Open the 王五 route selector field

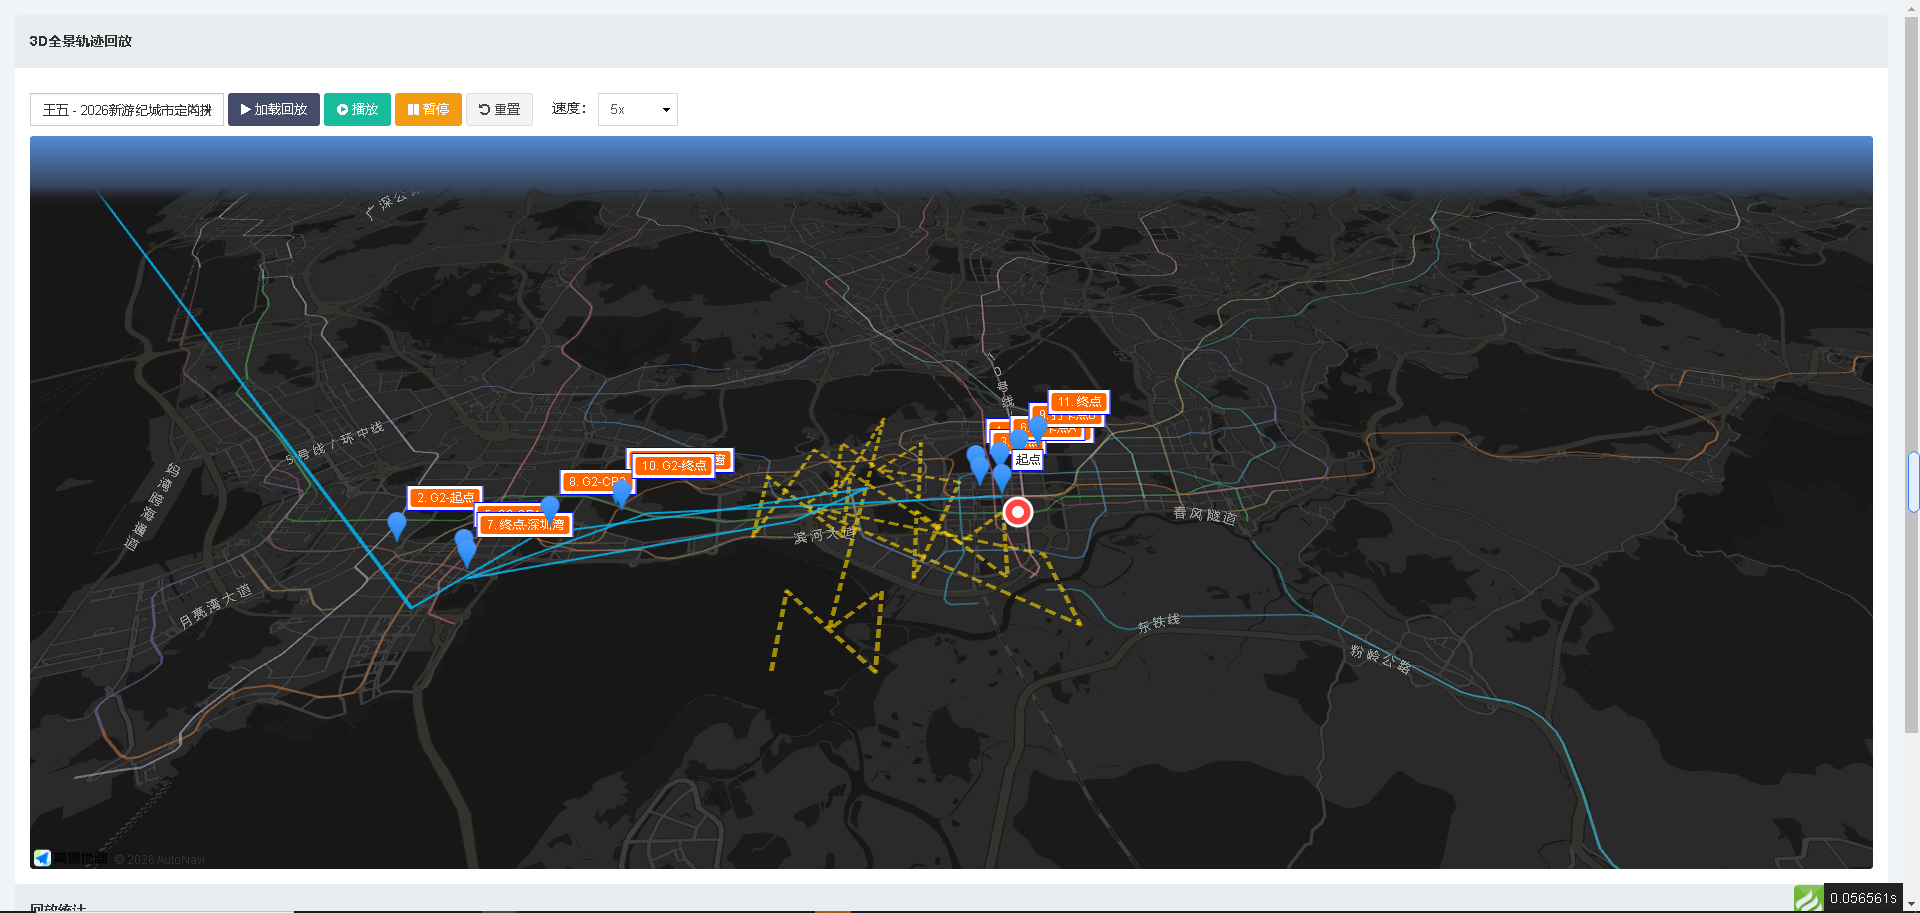127,110
